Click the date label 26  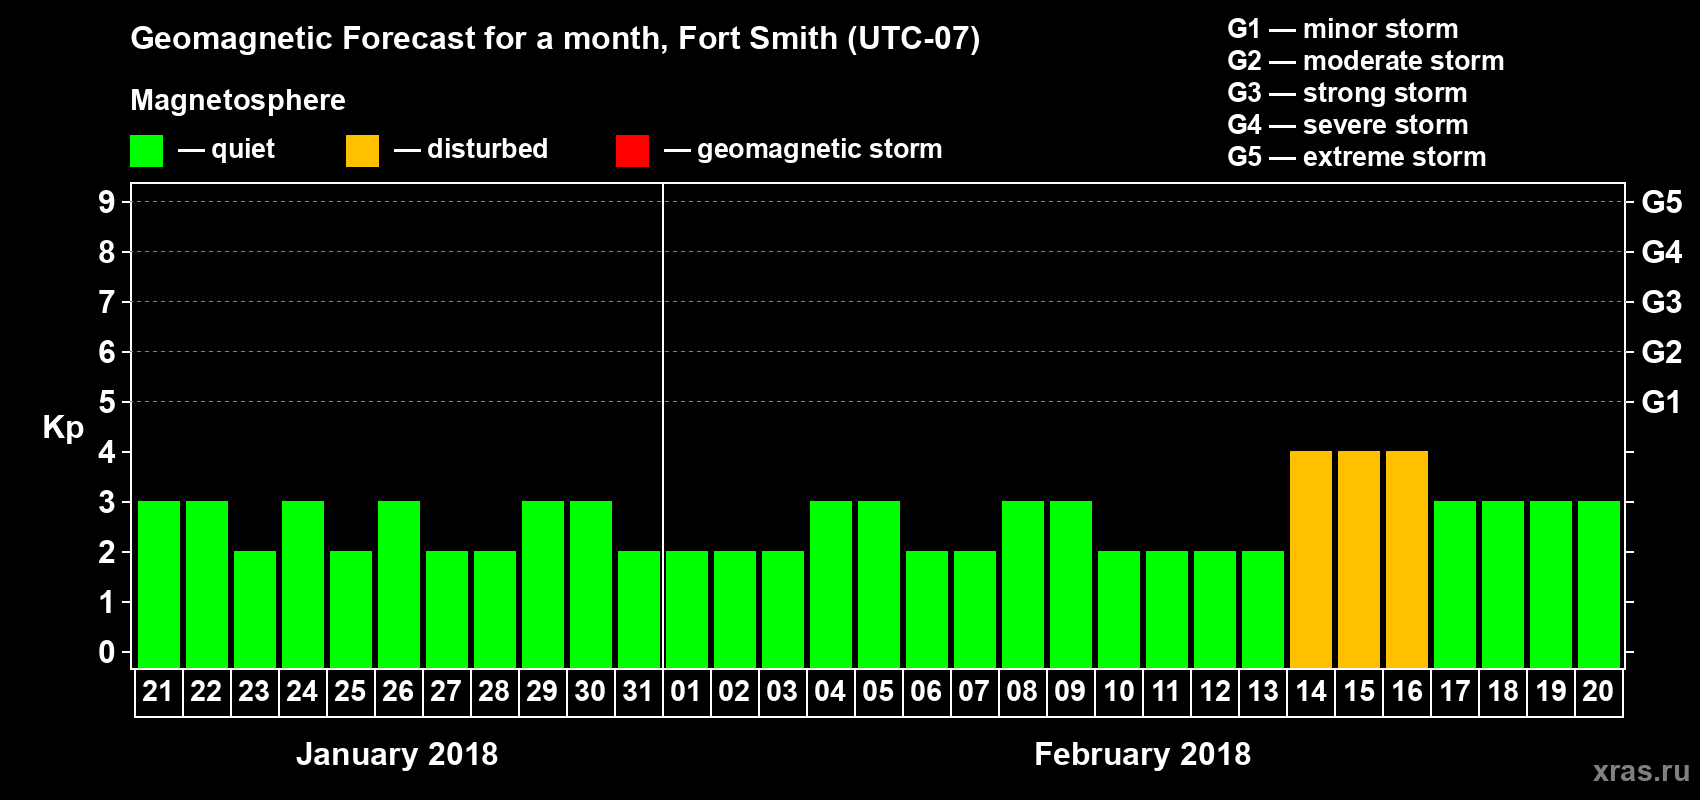tap(398, 691)
